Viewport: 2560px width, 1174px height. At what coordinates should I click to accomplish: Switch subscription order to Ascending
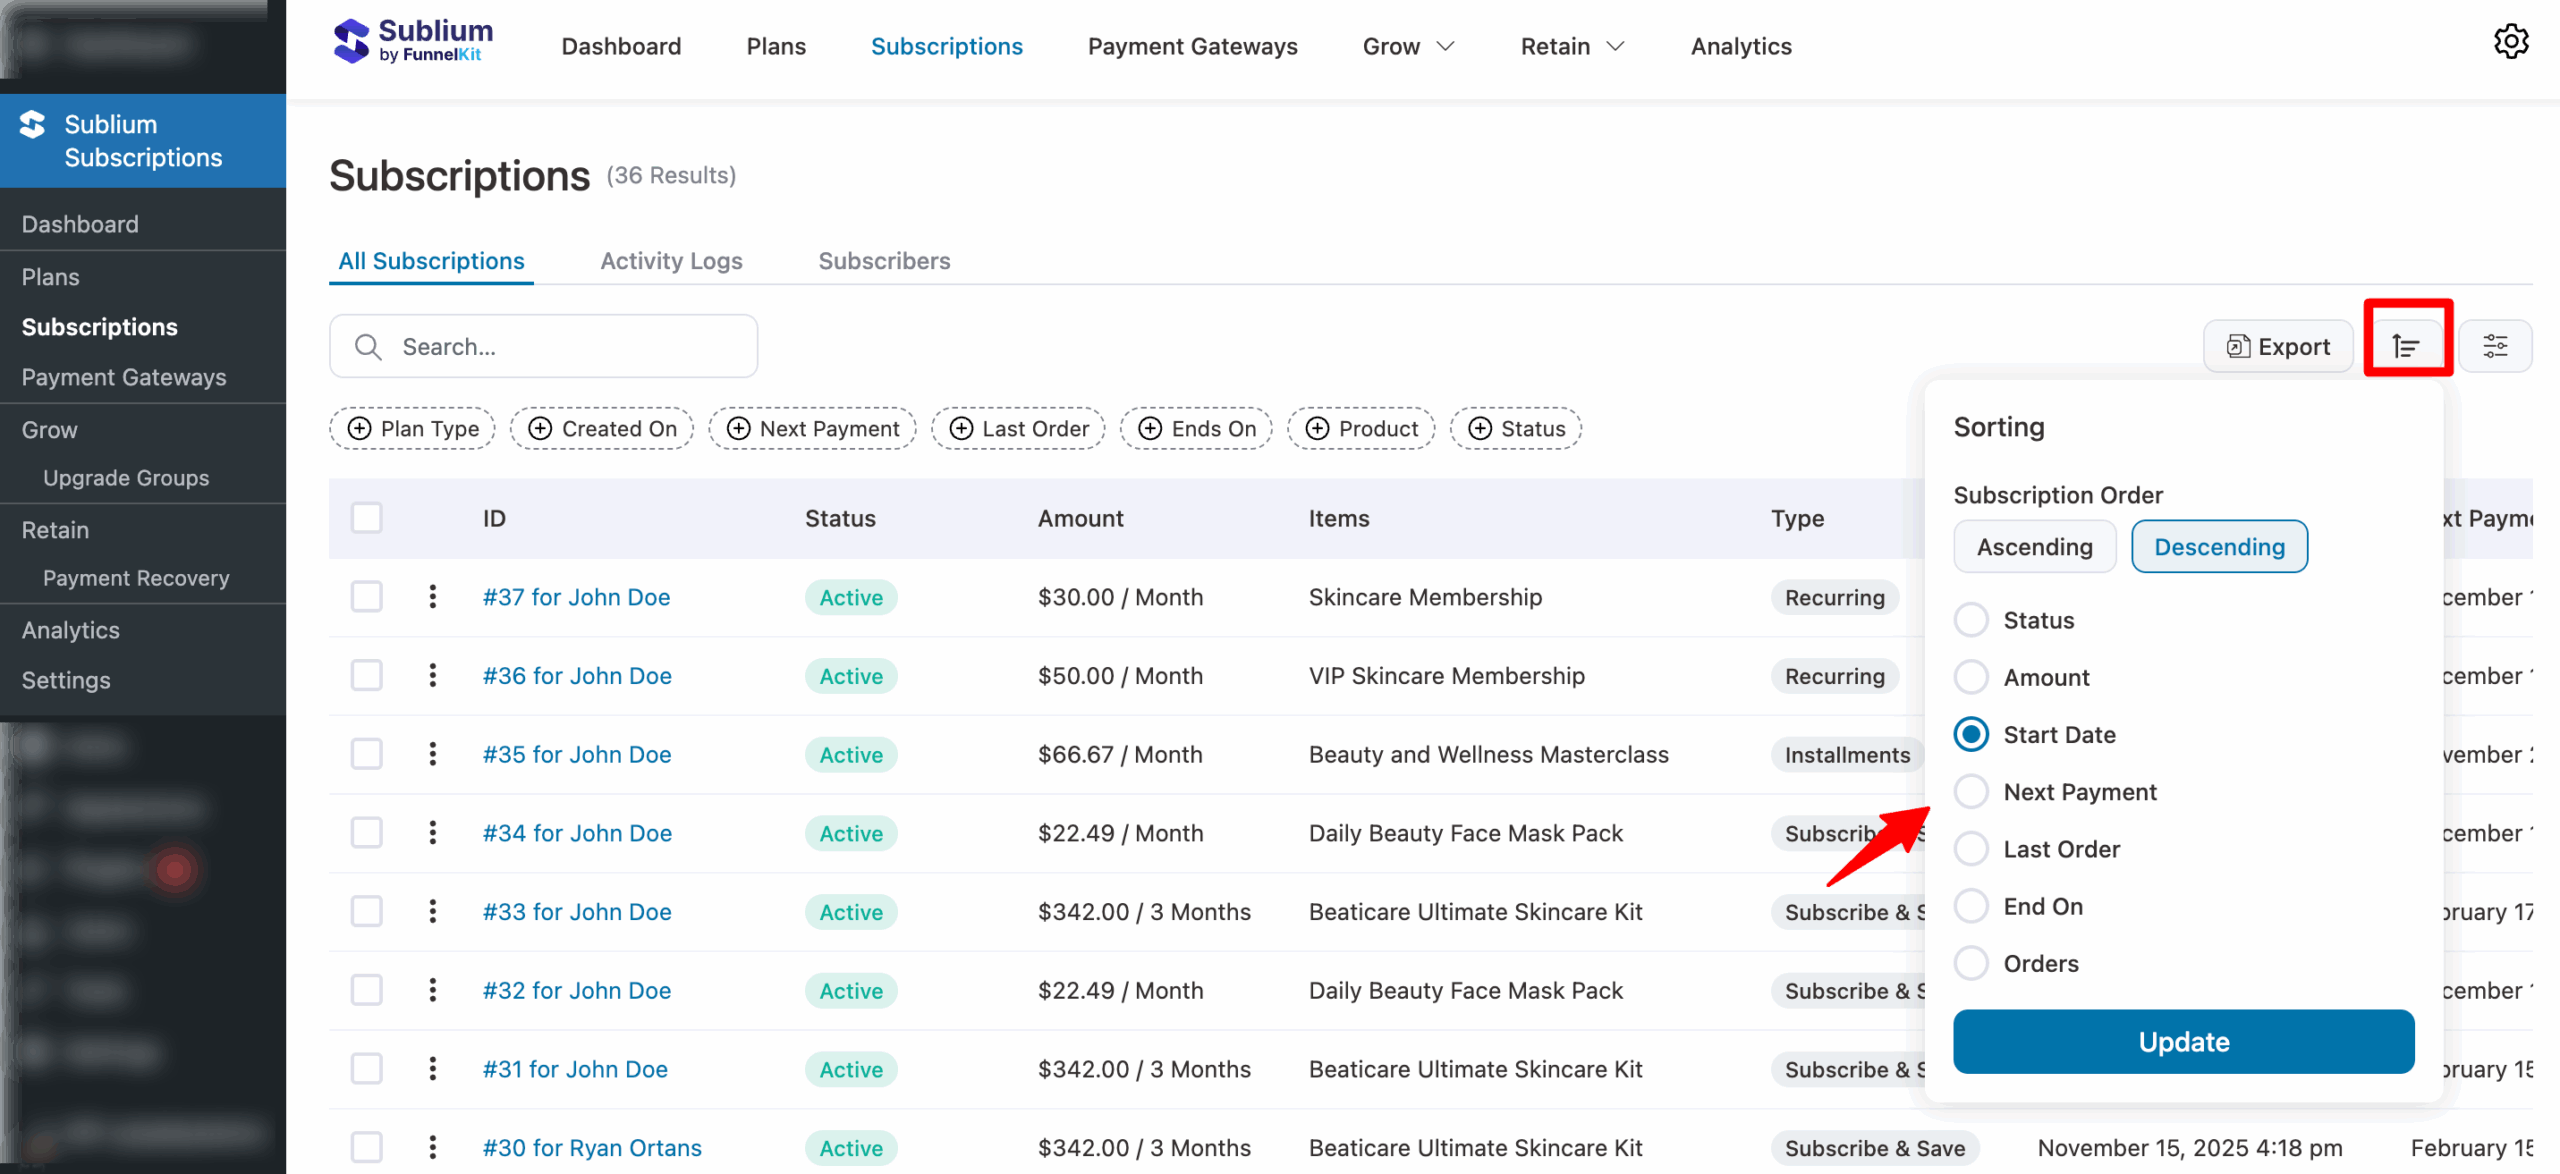coord(2034,546)
